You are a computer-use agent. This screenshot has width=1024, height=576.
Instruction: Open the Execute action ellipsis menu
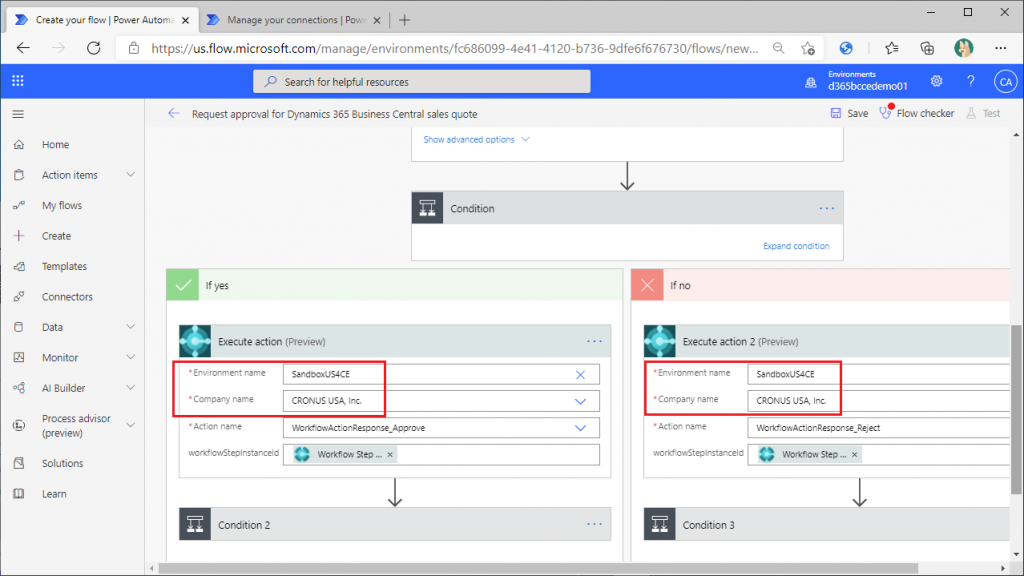pyautogui.click(x=594, y=342)
